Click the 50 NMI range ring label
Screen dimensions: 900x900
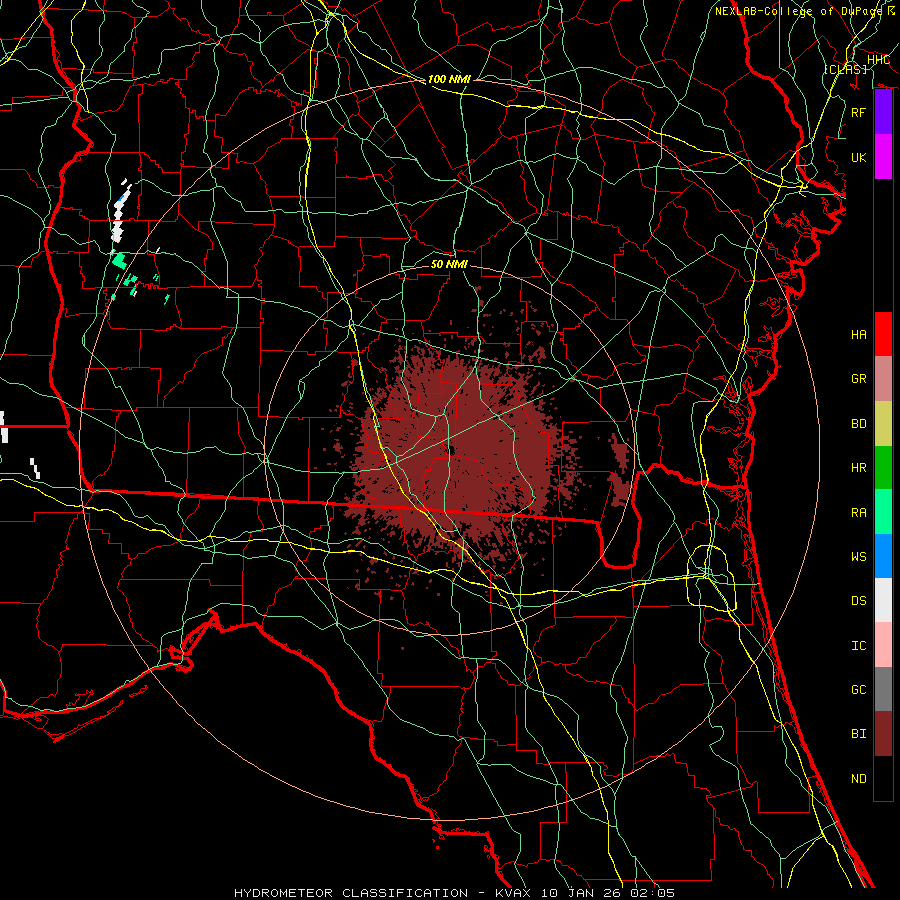[449, 264]
